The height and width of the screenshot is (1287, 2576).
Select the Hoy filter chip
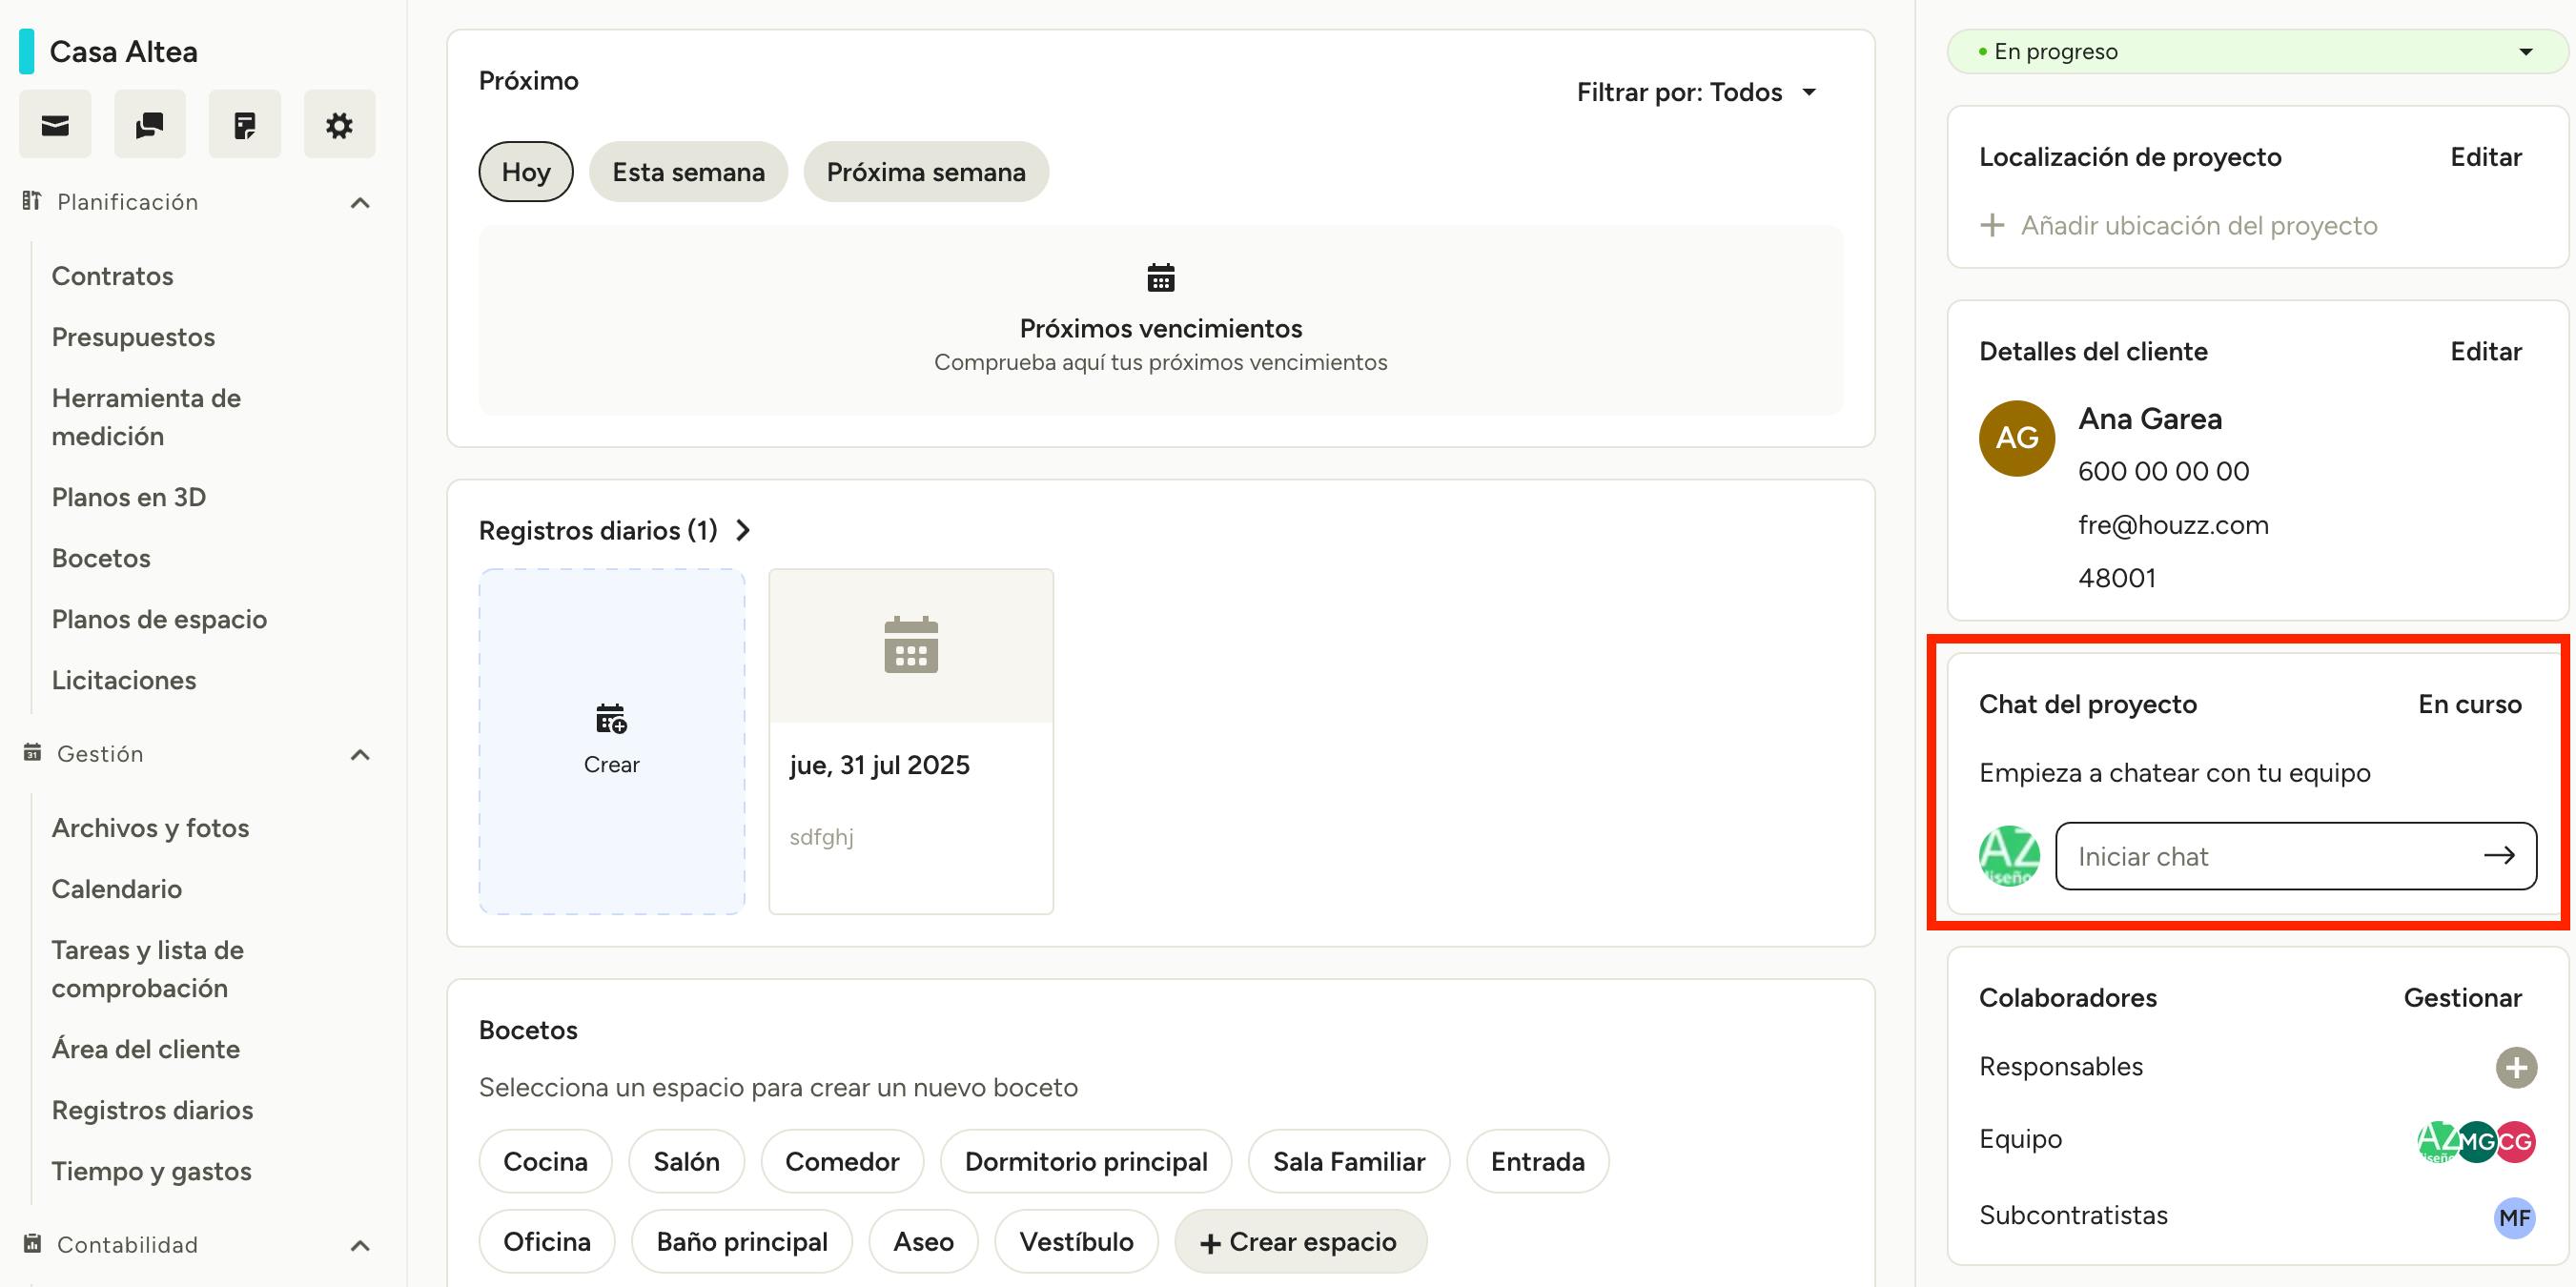click(525, 172)
